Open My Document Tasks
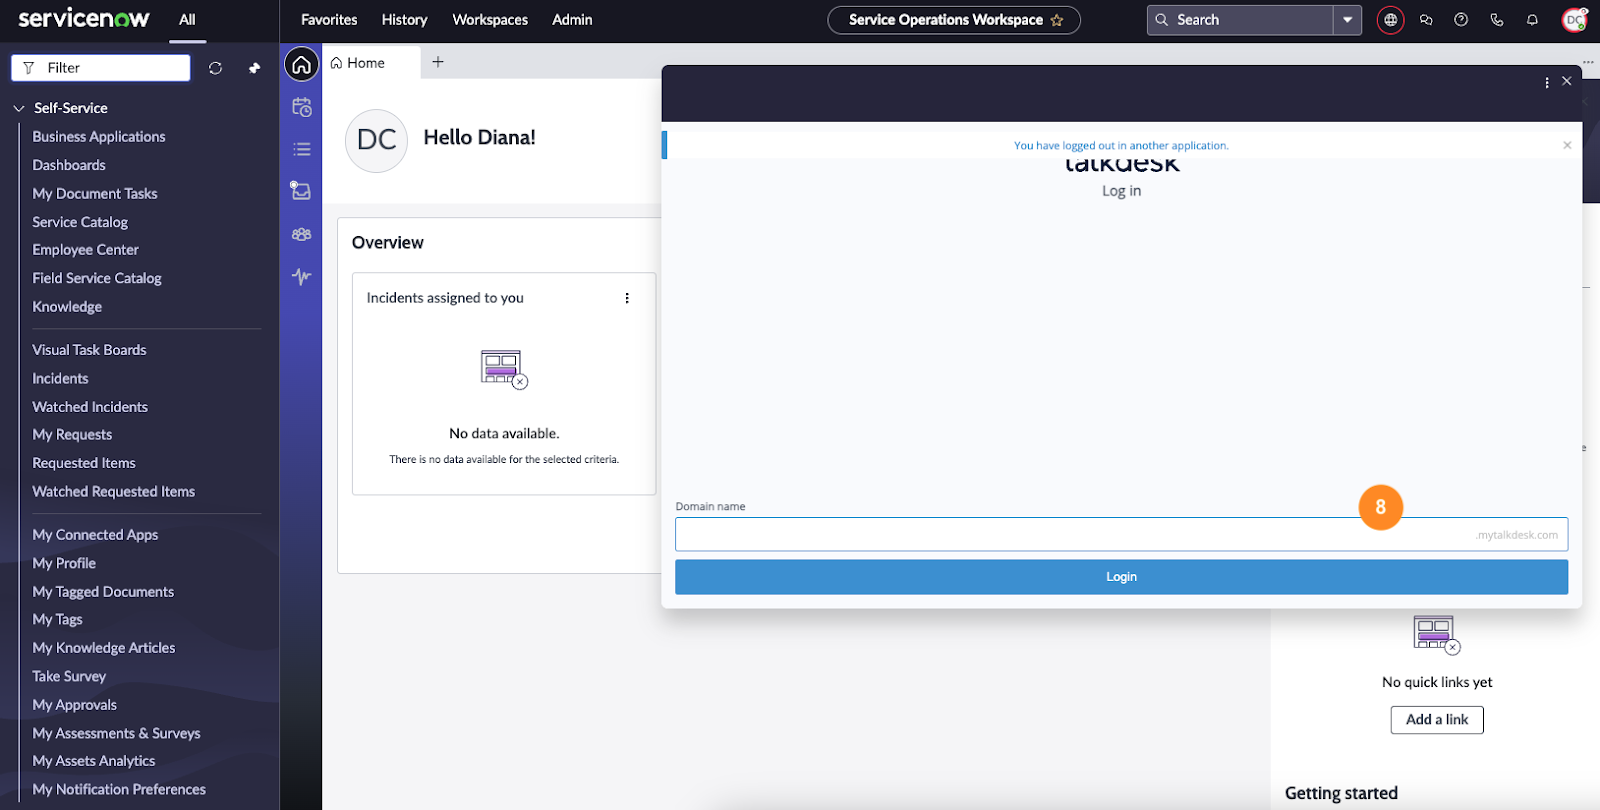The image size is (1600, 810). coord(95,194)
